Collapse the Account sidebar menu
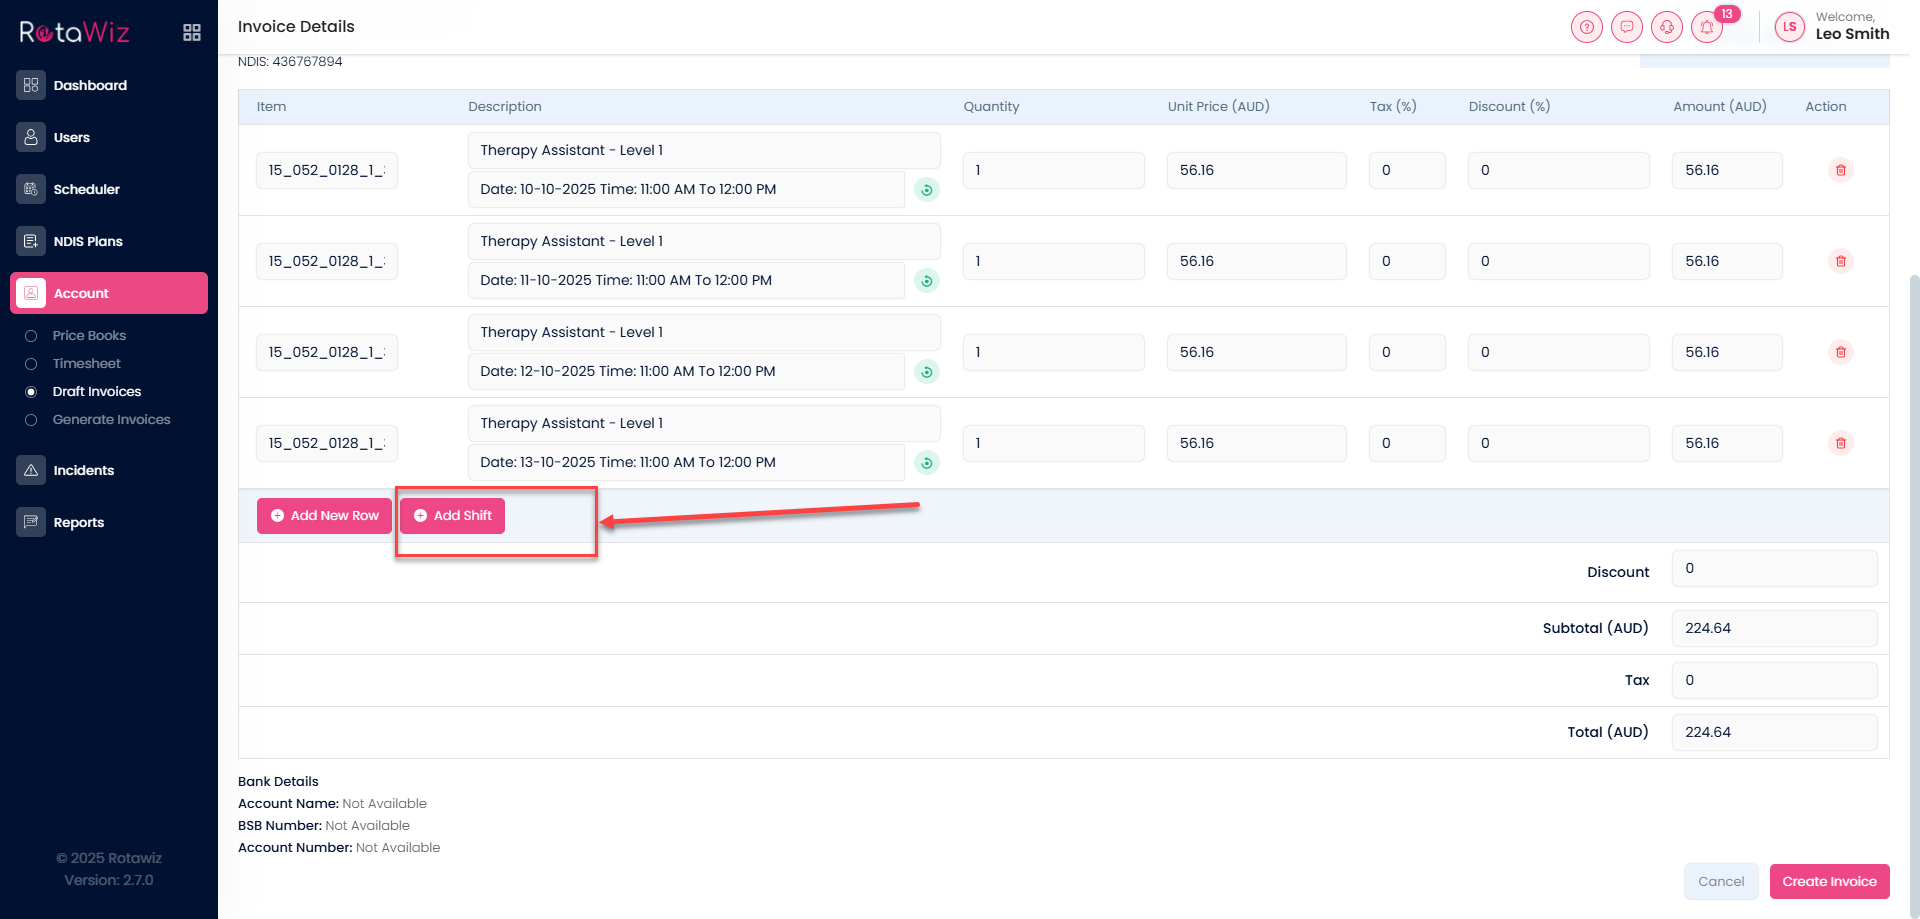1920x919 pixels. [x=109, y=293]
